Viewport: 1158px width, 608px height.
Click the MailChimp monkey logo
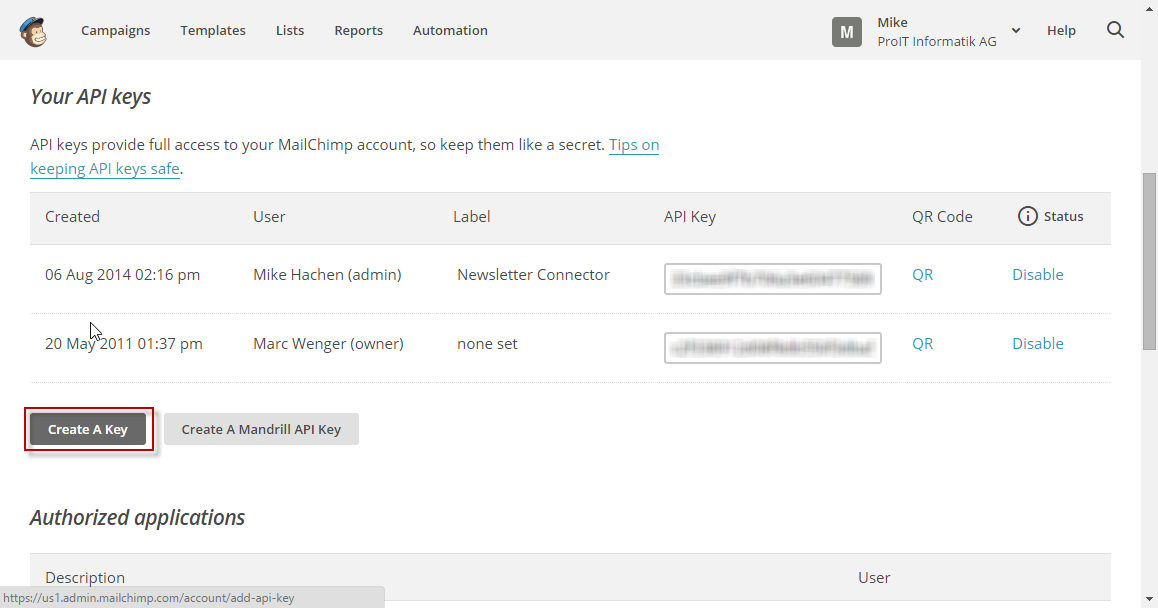pyautogui.click(x=33, y=30)
